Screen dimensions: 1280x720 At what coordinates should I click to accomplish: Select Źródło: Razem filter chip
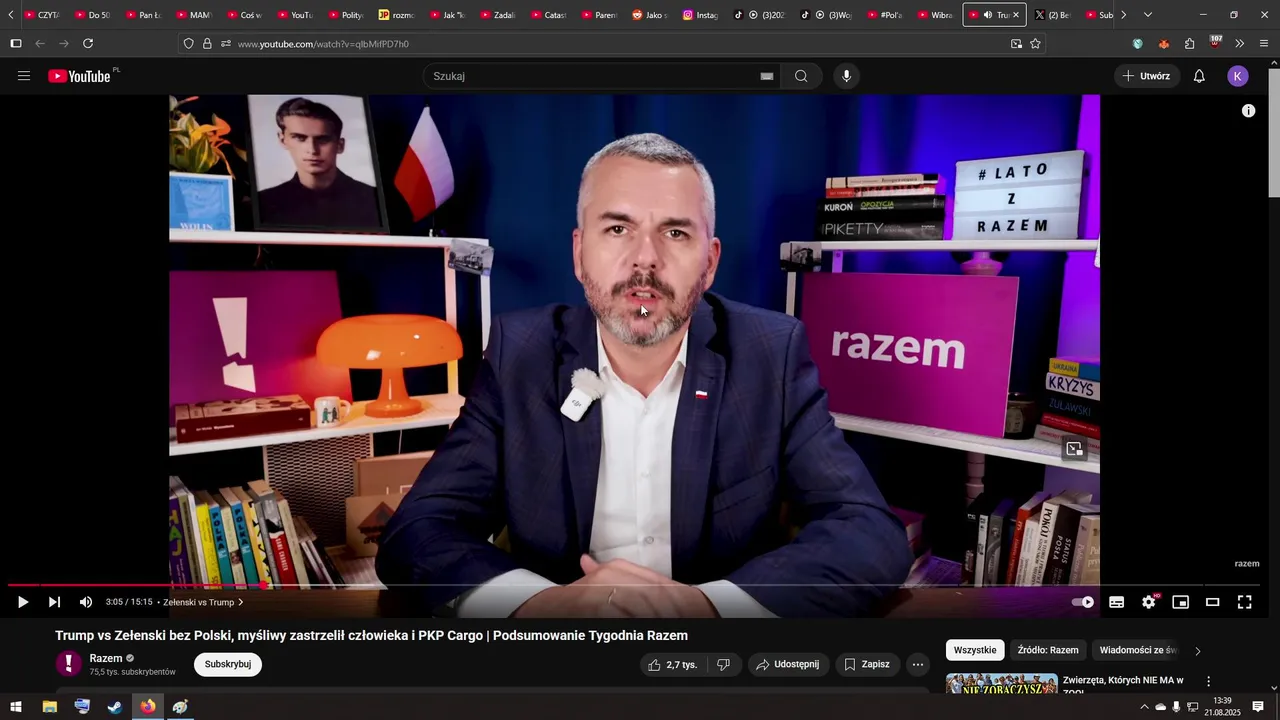[x=1048, y=650]
